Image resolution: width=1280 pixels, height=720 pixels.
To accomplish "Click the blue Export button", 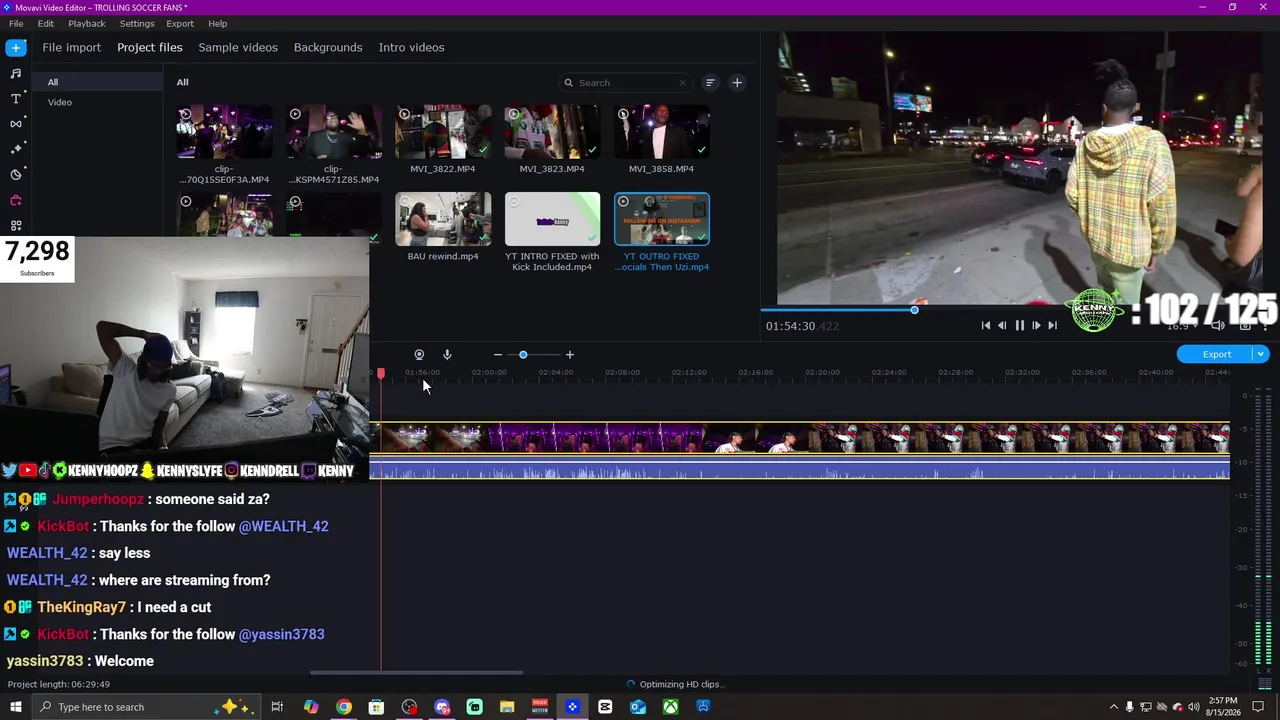I will pos(1217,354).
